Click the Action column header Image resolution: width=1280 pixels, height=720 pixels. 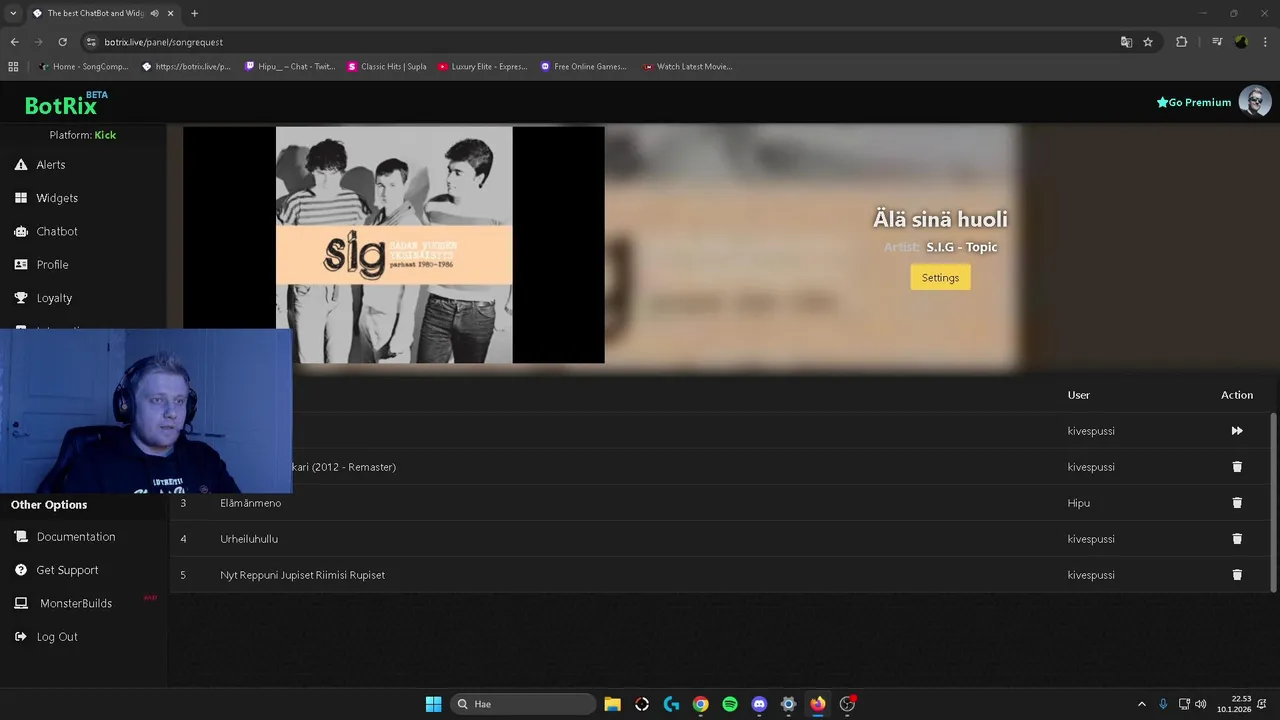1237,395
